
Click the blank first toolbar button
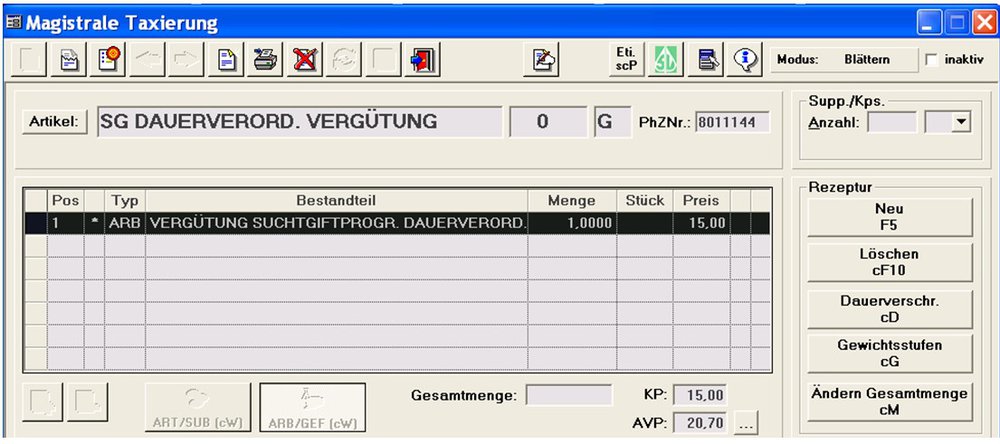click(x=29, y=61)
